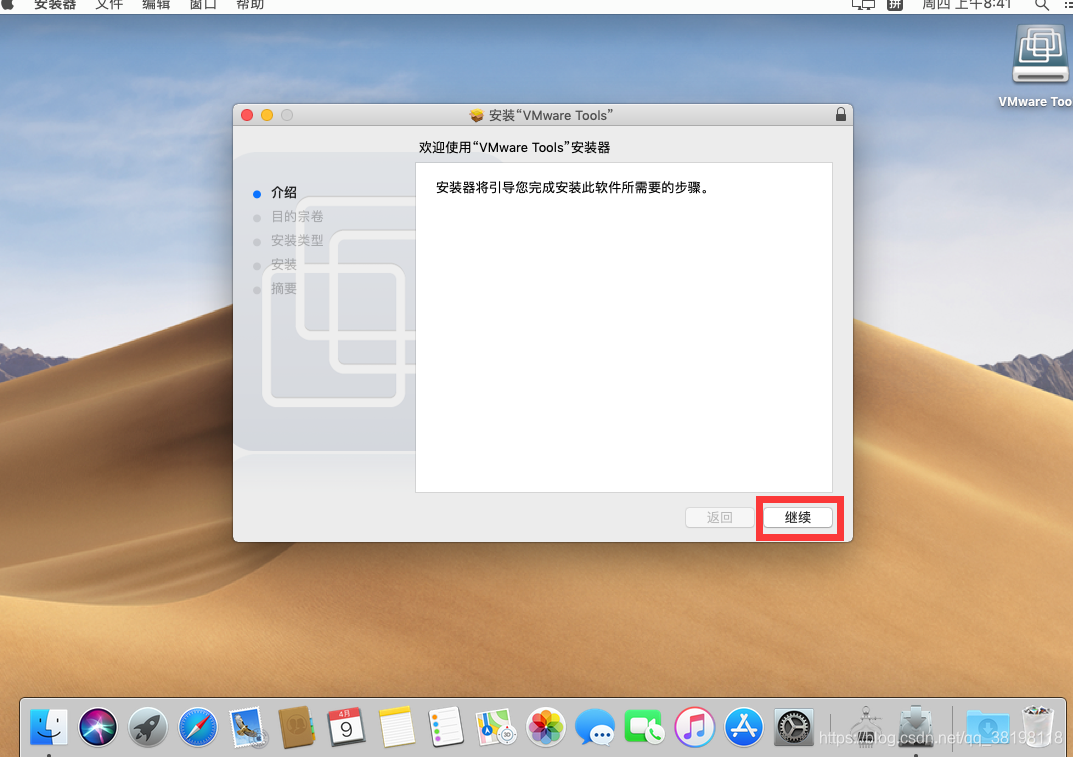This screenshot has width=1073, height=757.
Task: Click the installer welcome message text
Action: (573, 188)
